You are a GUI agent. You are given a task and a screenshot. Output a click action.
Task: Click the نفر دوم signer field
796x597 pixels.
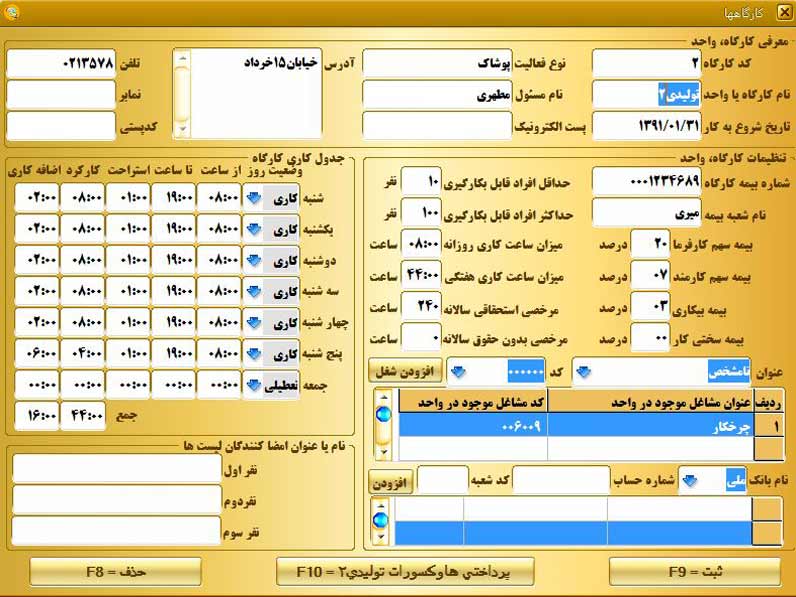[117, 501]
